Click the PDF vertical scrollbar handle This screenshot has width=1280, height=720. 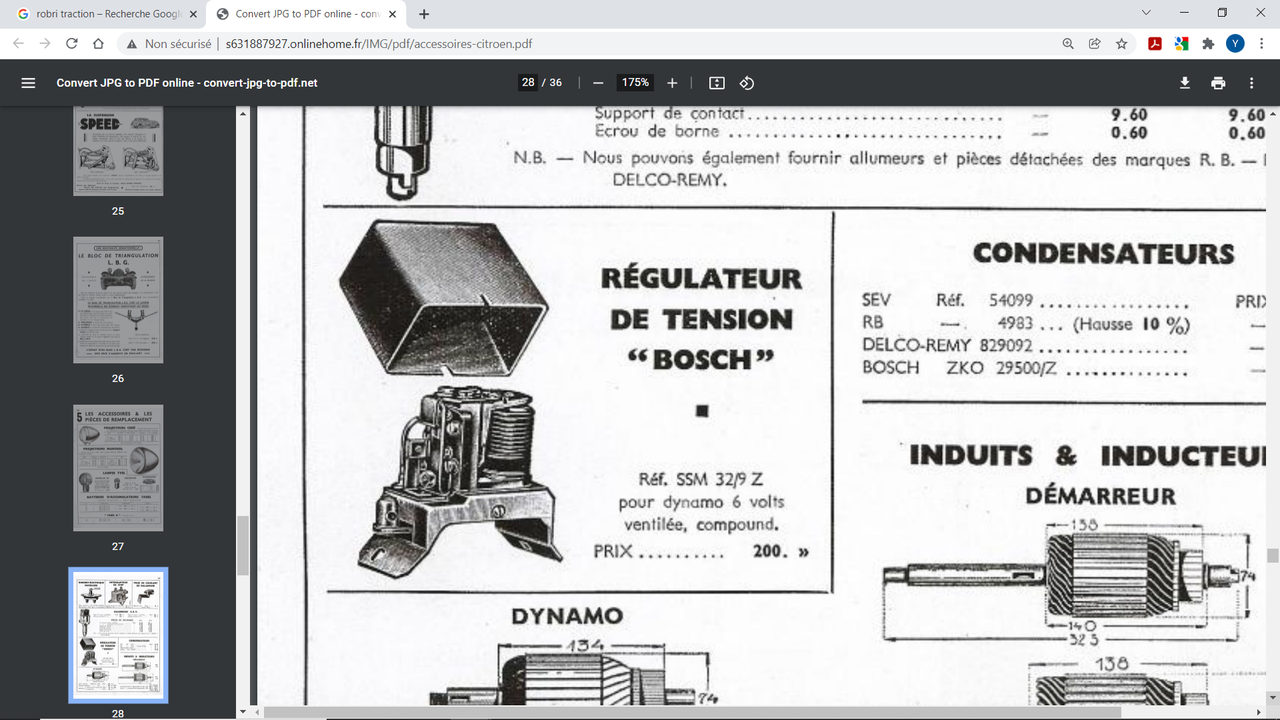tap(1273, 556)
